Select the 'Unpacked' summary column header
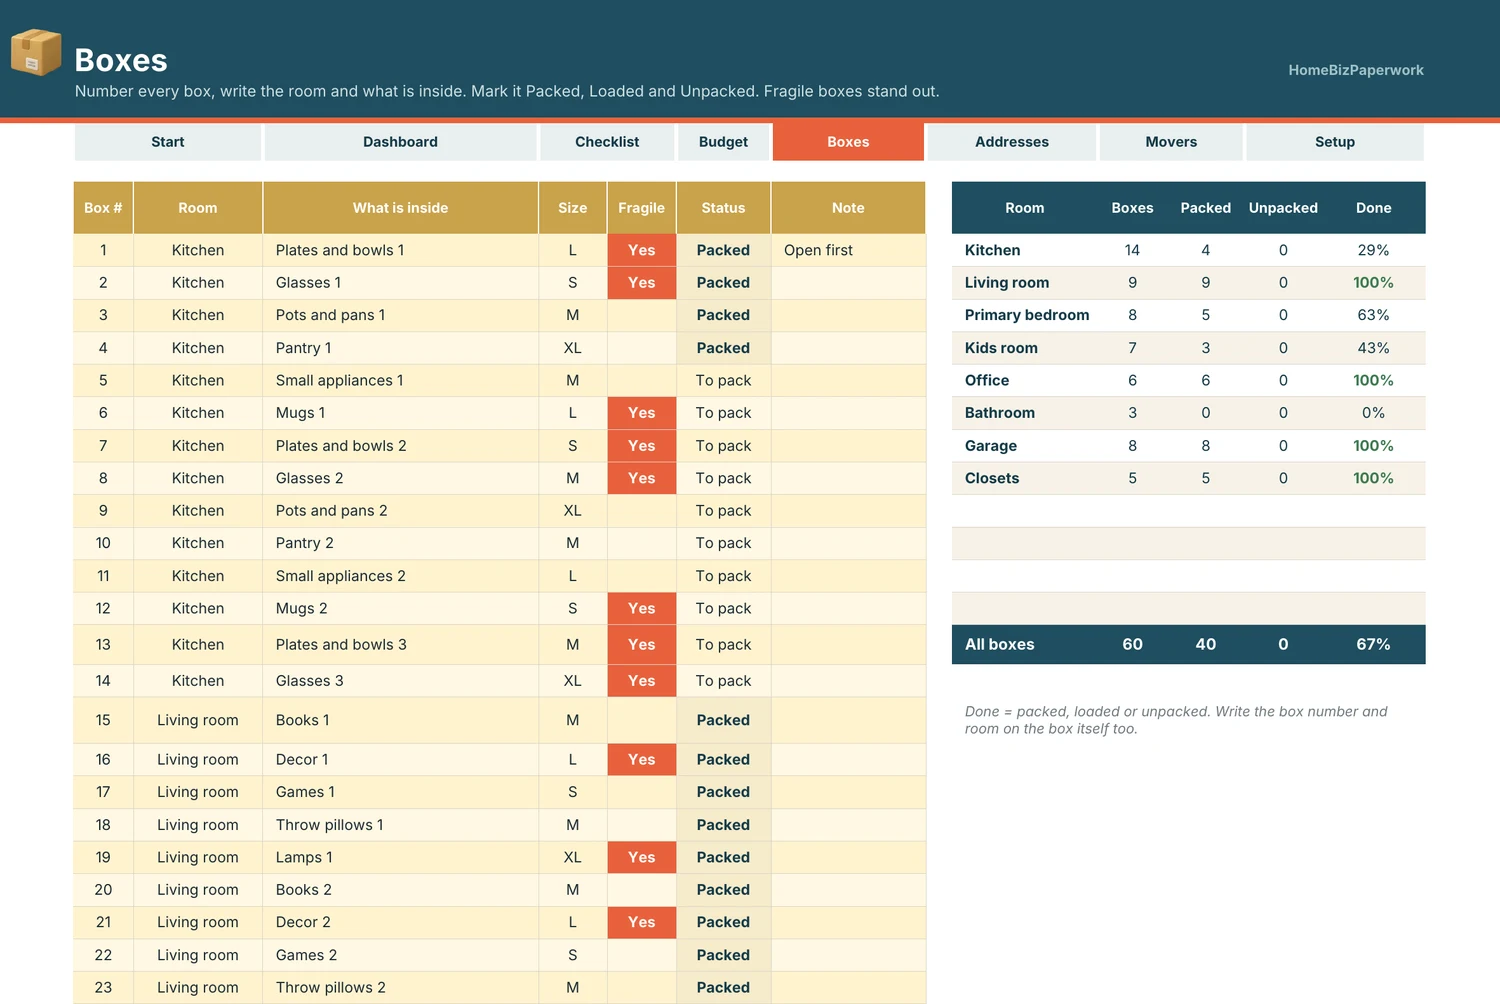1500x1004 pixels. [1283, 208]
